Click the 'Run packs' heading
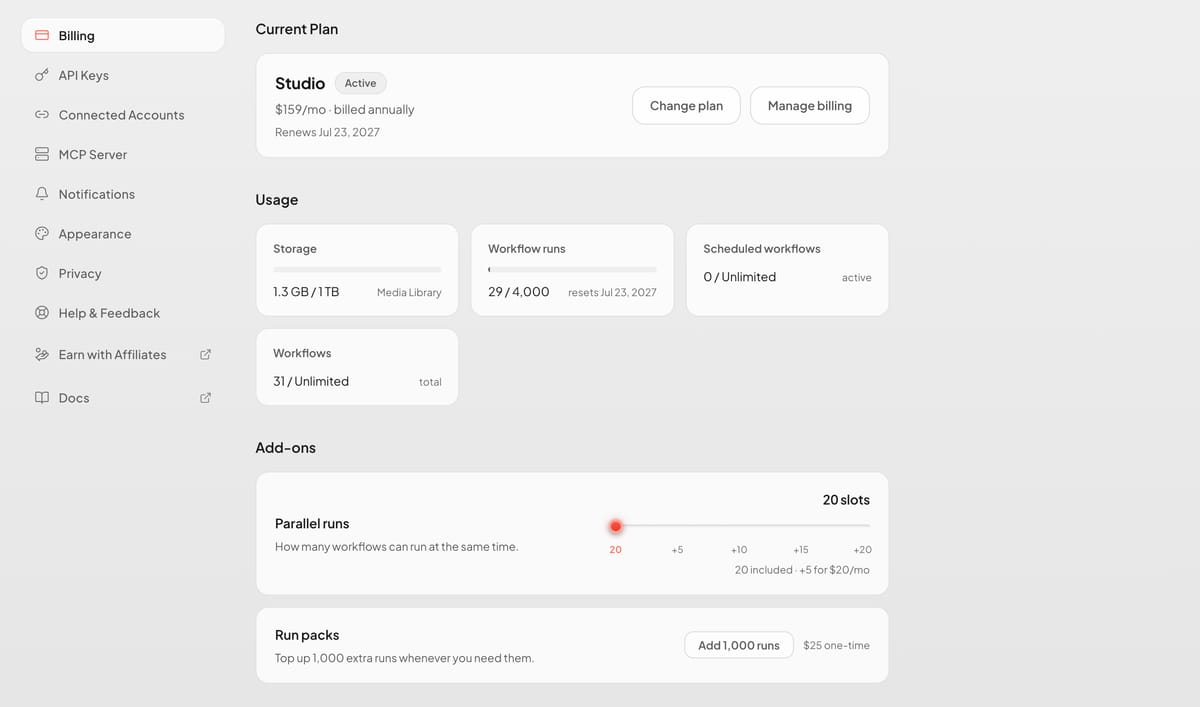This screenshot has width=1200, height=707. coord(307,635)
